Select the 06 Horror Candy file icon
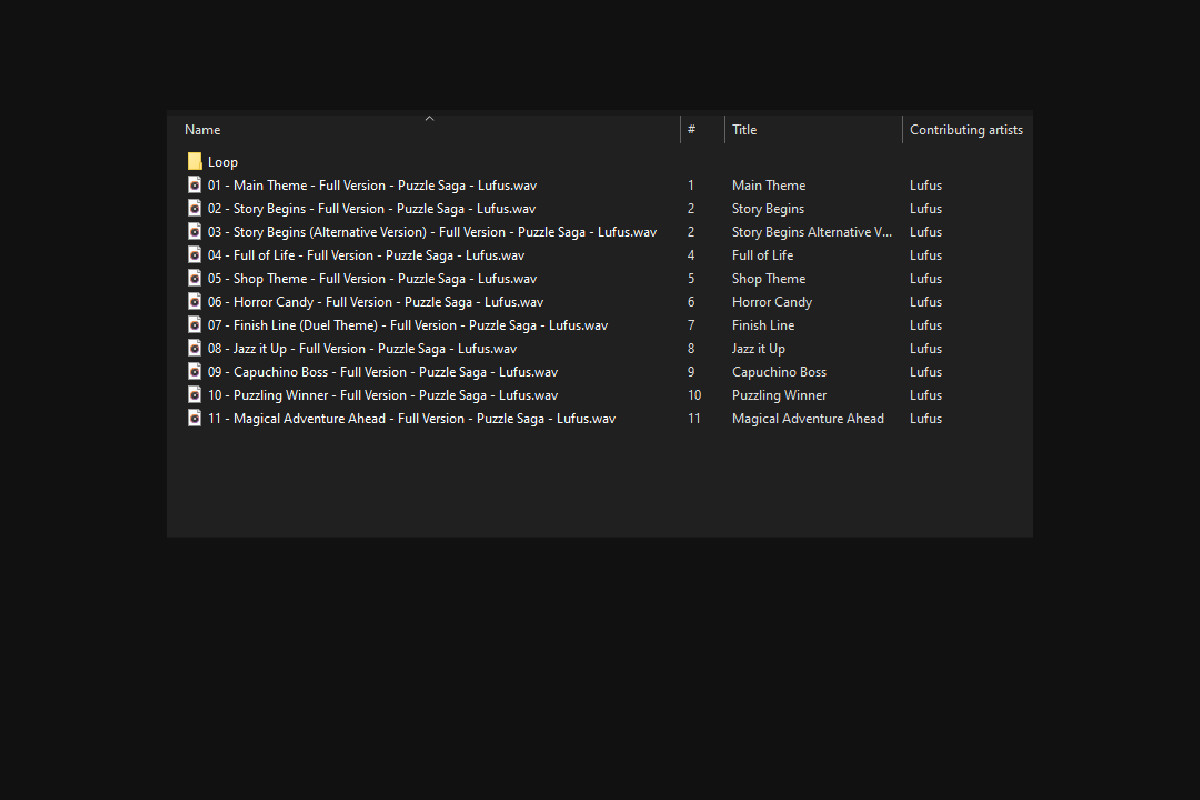The width and height of the screenshot is (1200, 800). [x=194, y=302]
